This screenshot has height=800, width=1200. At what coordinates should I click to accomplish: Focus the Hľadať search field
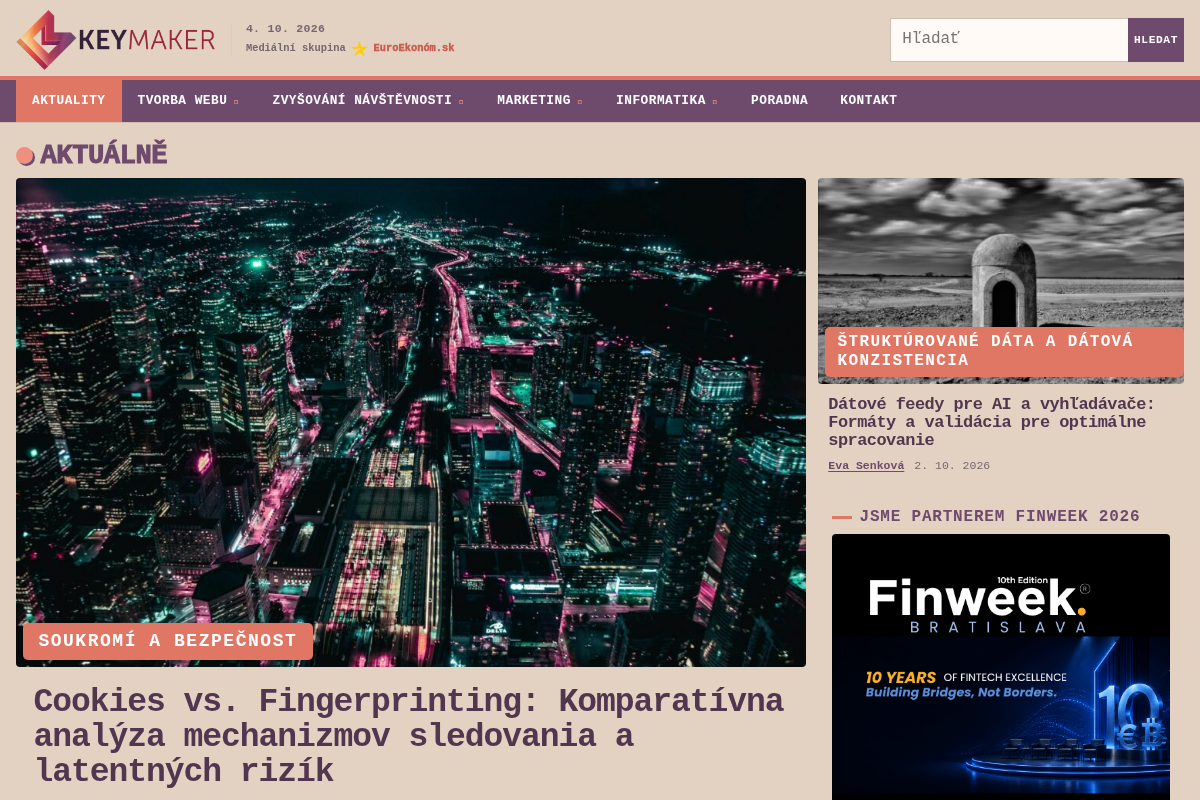(x=1009, y=40)
